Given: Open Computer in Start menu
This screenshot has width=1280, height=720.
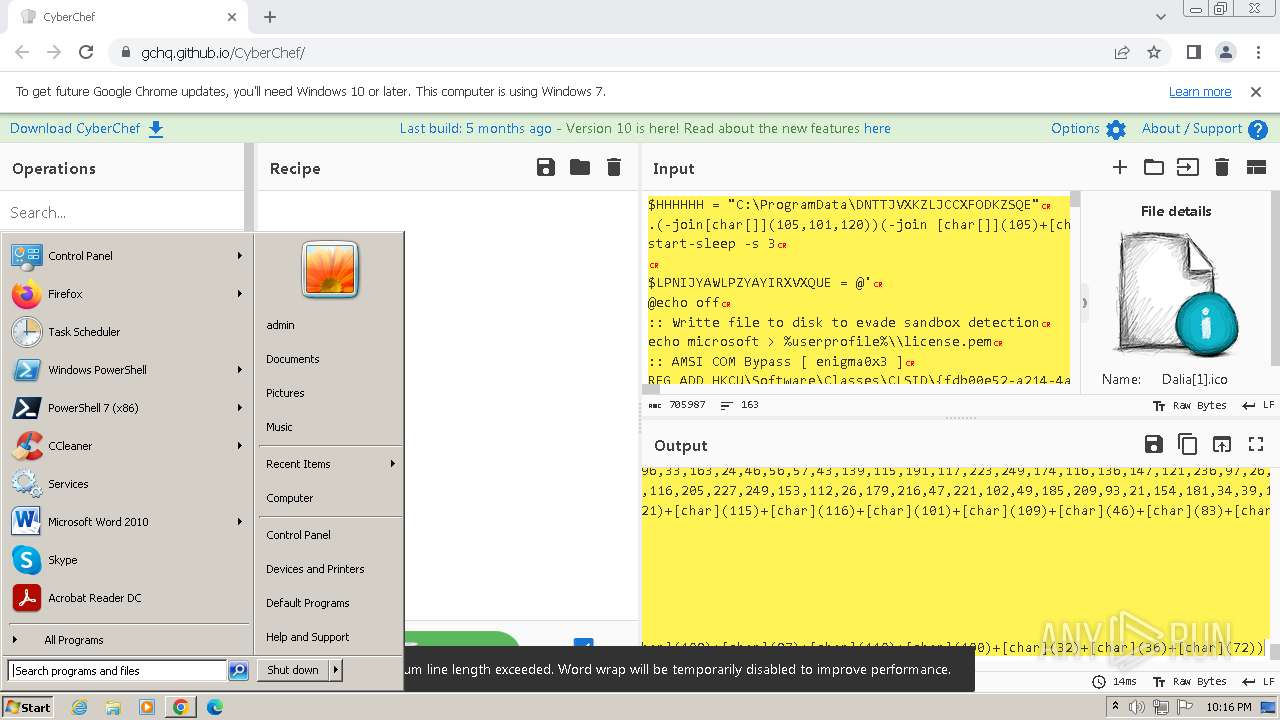Looking at the screenshot, I should 290,498.
